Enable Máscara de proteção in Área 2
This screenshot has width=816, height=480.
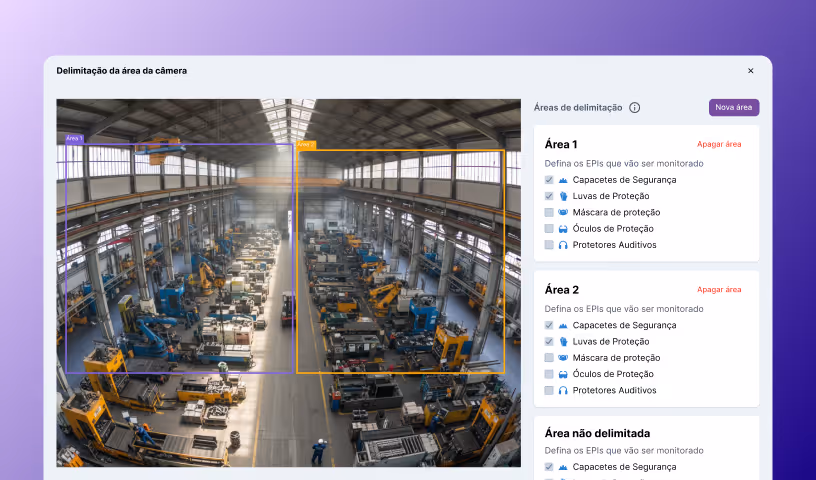549,358
